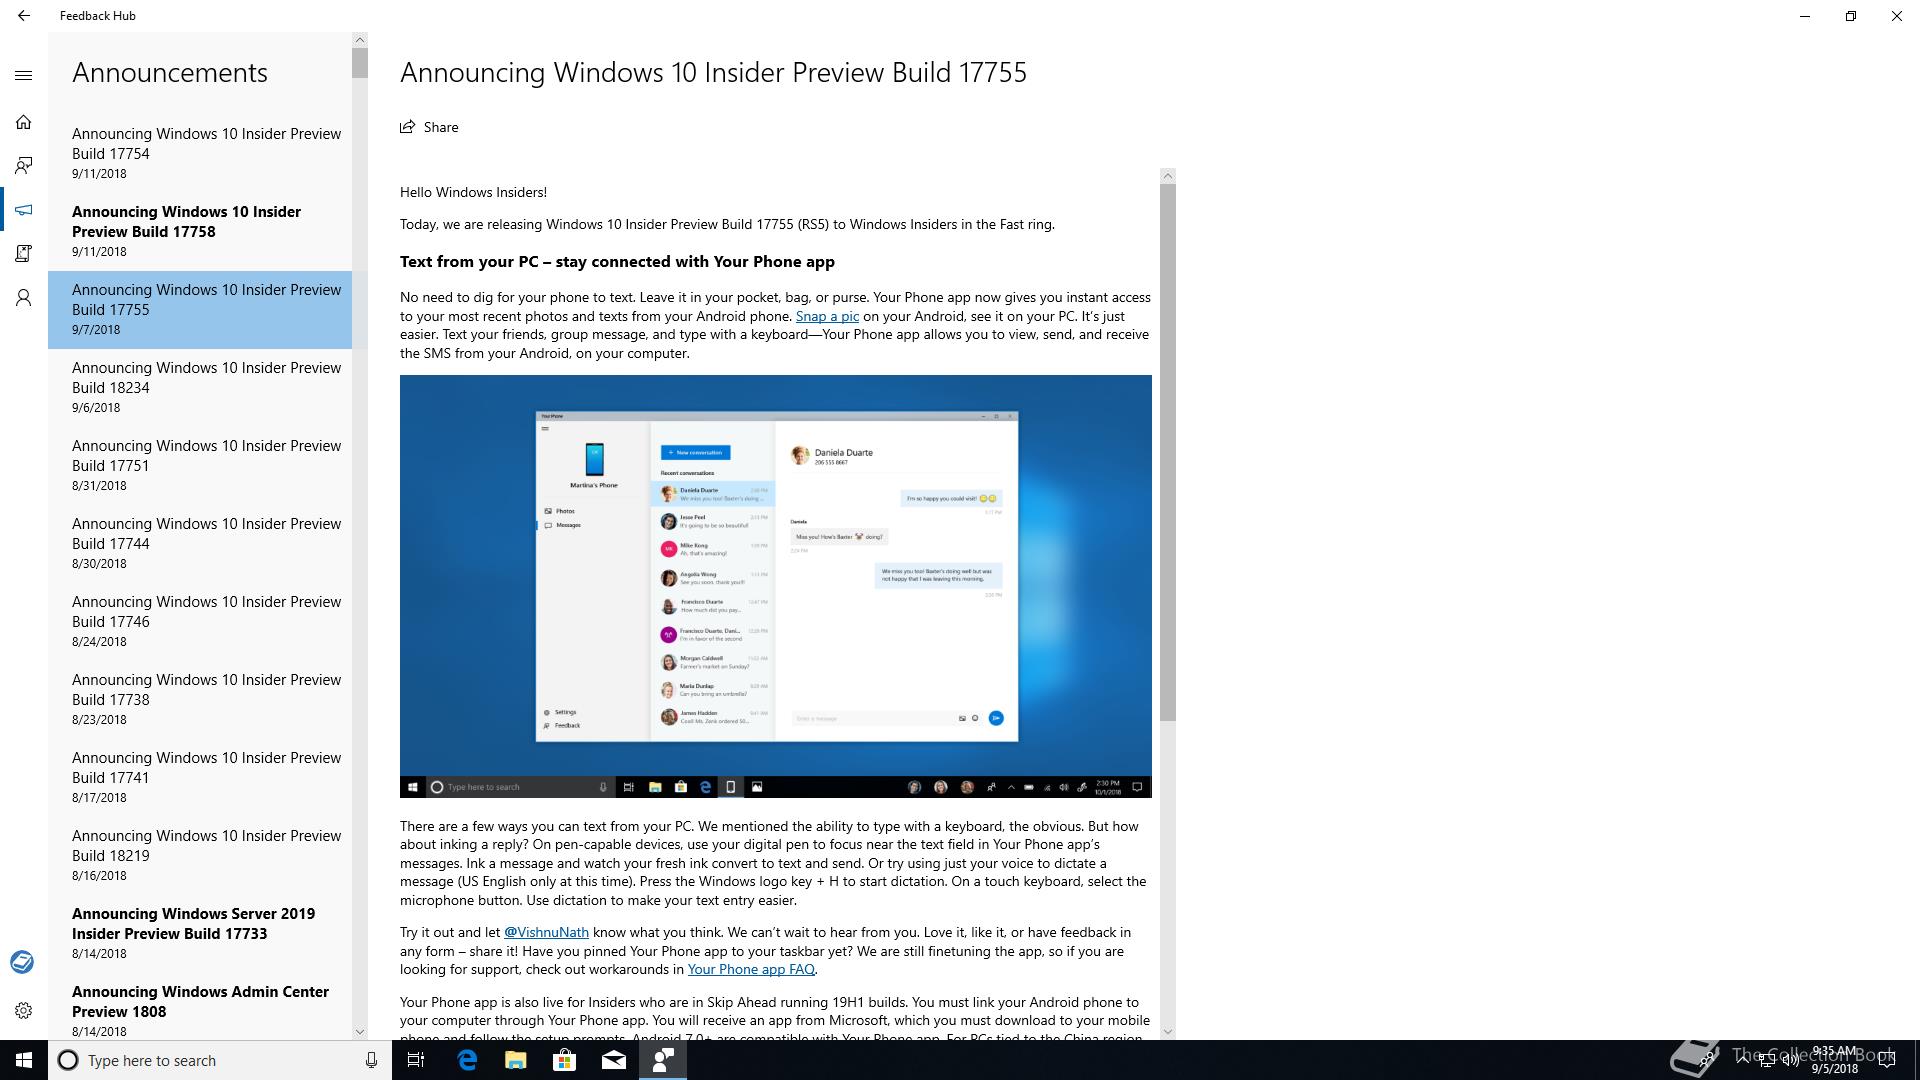Open Task View from taskbar
The width and height of the screenshot is (1920, 1080).
coord(416,1060)
